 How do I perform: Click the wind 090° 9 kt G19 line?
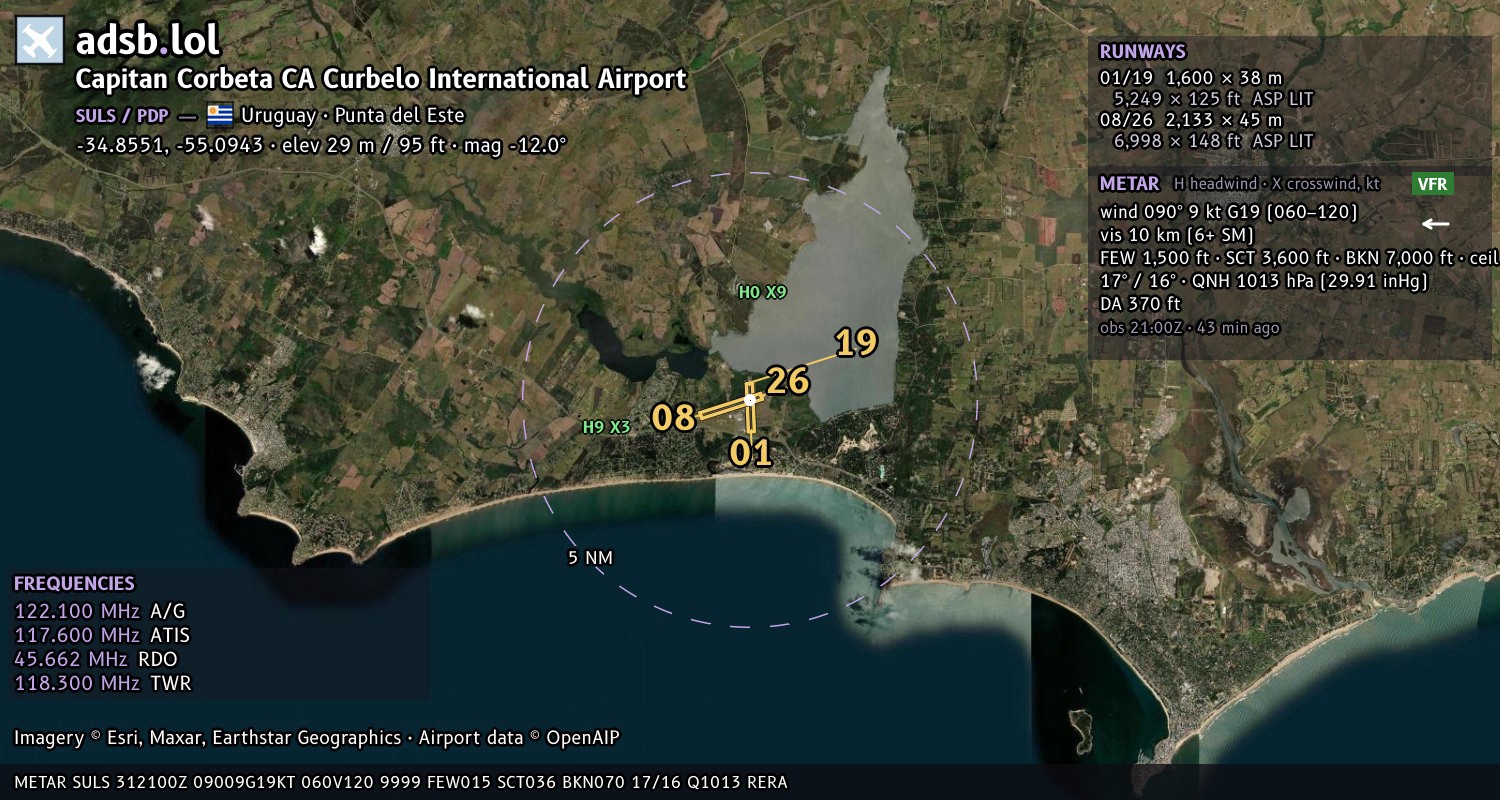click(1228, 212)
